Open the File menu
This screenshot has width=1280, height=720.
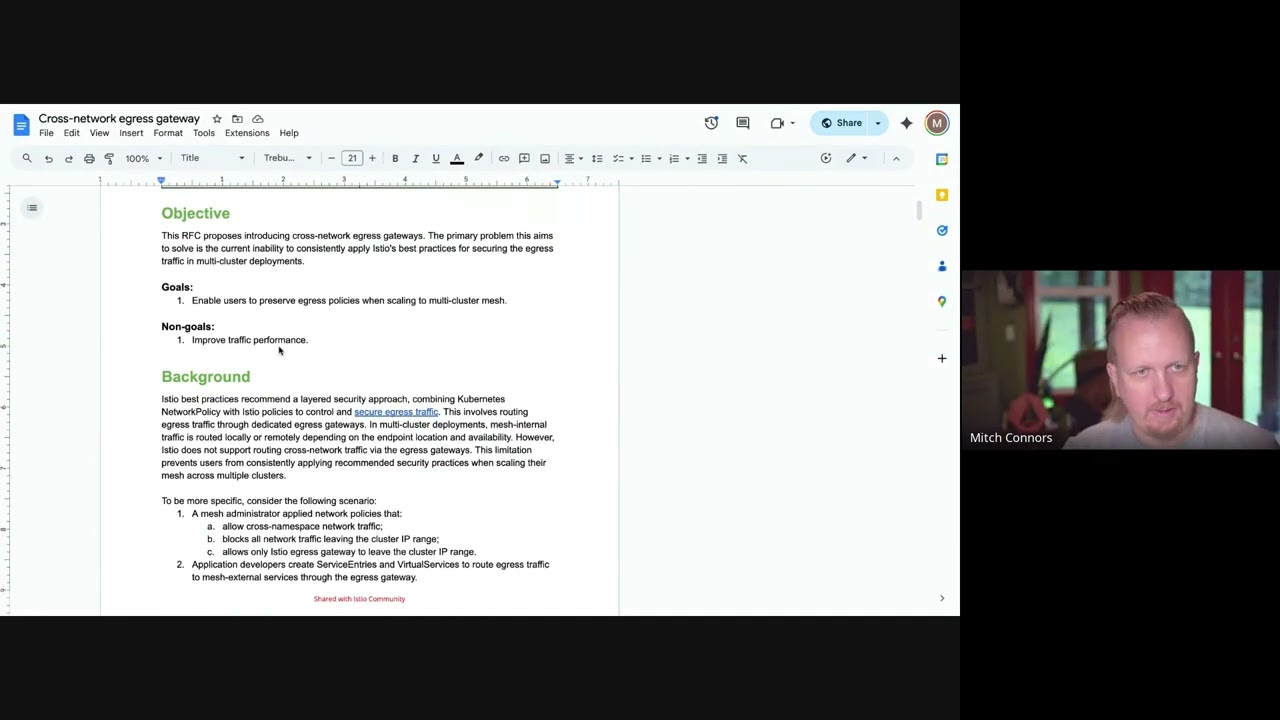[x=46, y=133]
